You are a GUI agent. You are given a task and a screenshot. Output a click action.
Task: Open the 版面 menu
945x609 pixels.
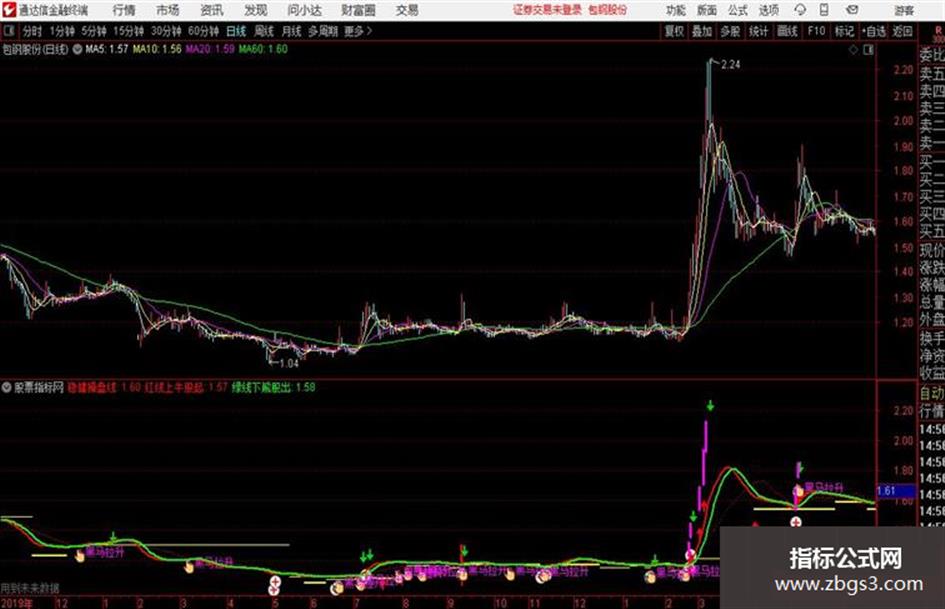(x=706, y=10)
